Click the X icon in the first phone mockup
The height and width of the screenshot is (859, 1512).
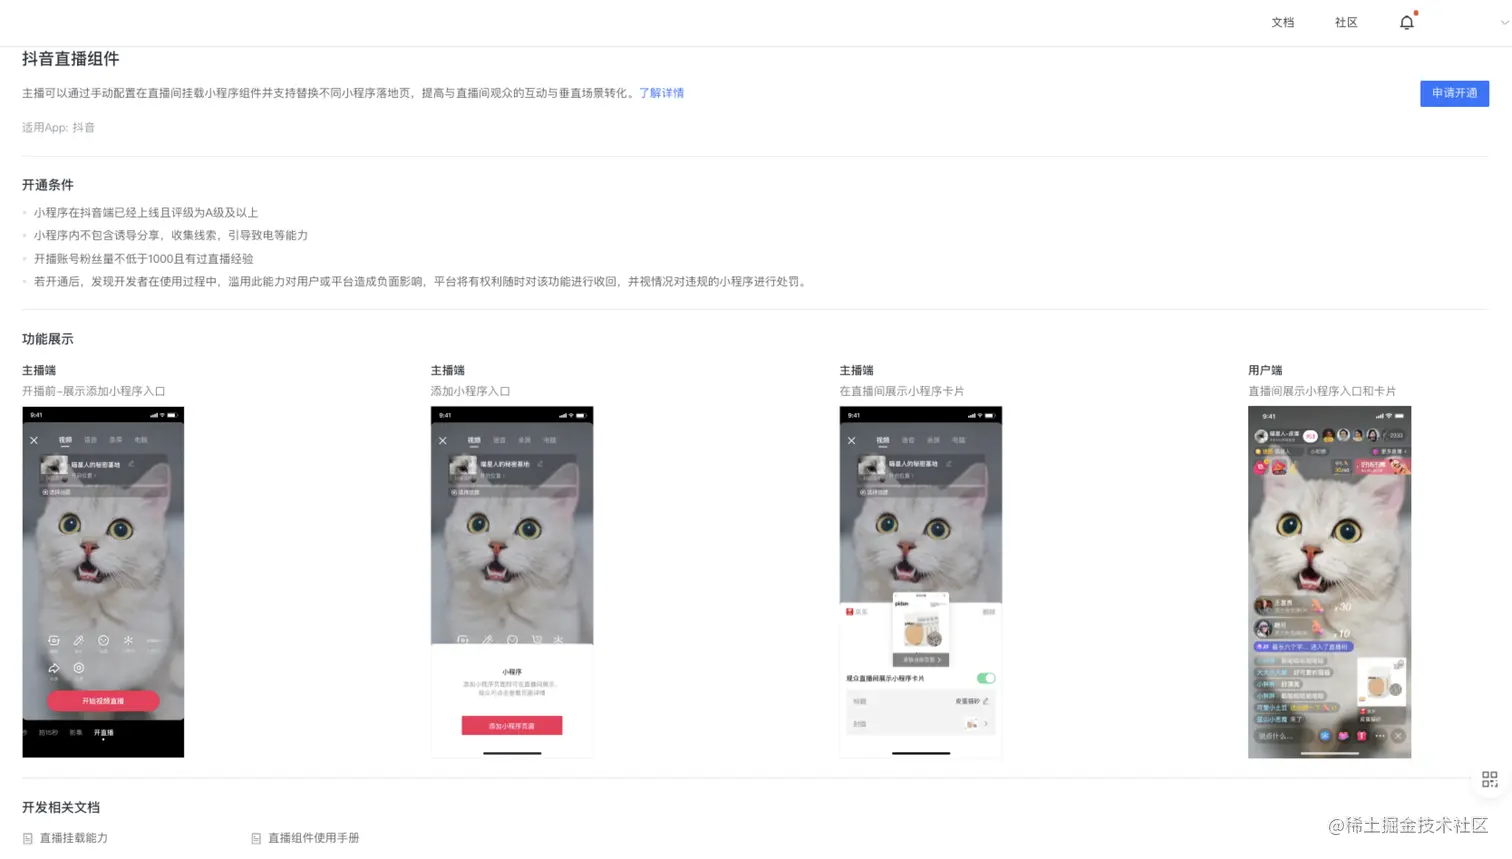coord(34,440)
